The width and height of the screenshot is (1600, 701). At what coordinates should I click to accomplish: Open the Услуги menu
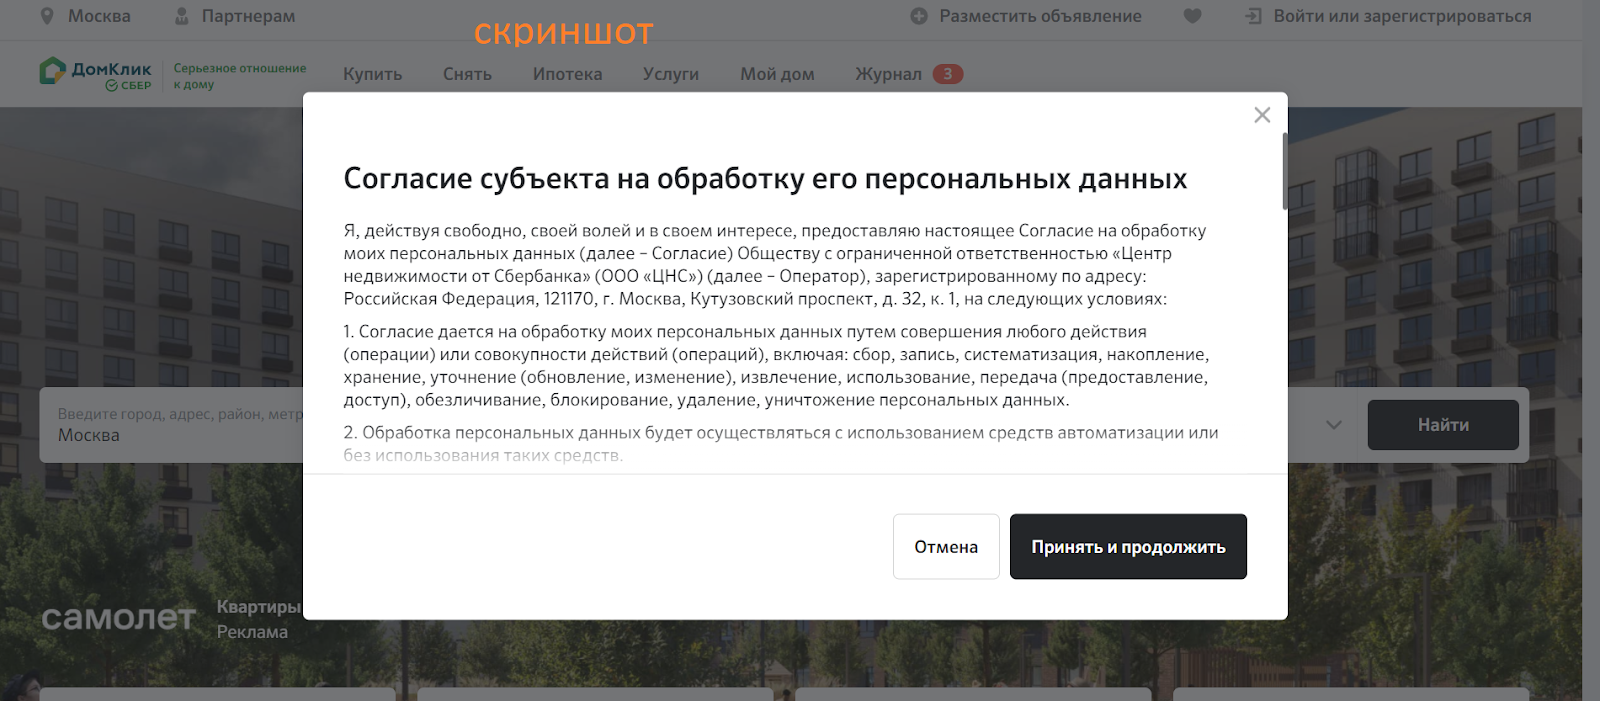click(x=671, y=74)
